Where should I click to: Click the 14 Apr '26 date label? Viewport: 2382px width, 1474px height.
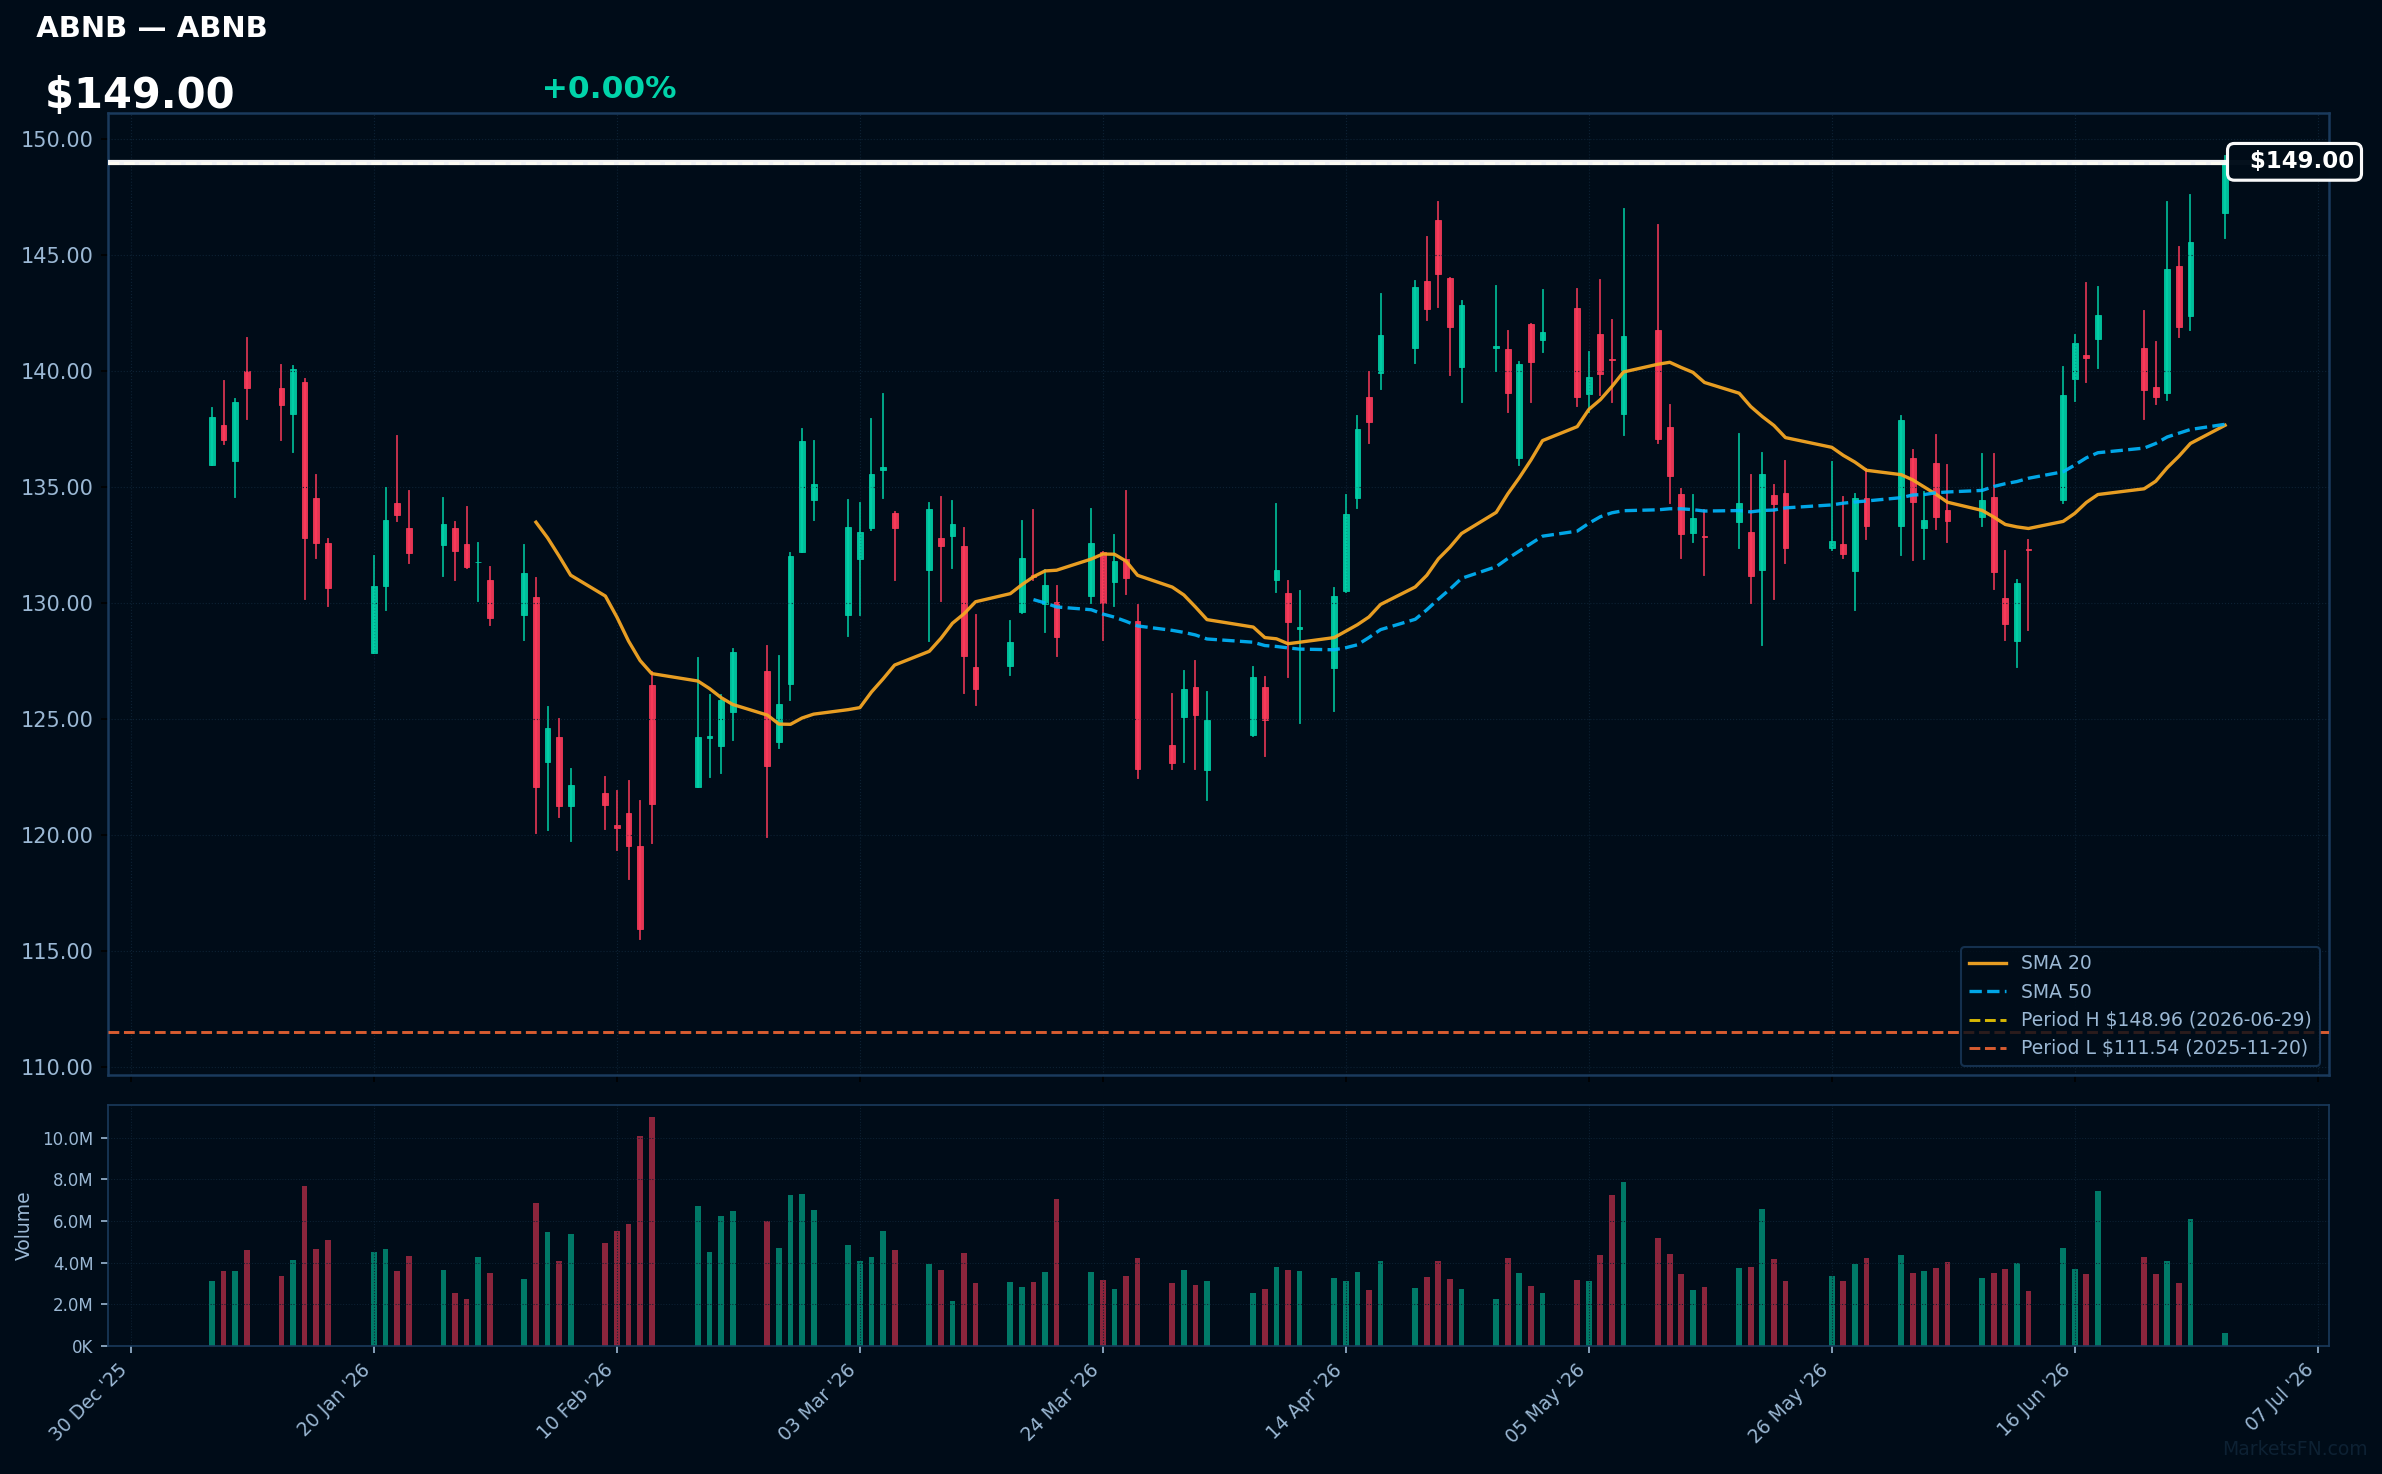pyautogui.click(x=1303, y=1401)
